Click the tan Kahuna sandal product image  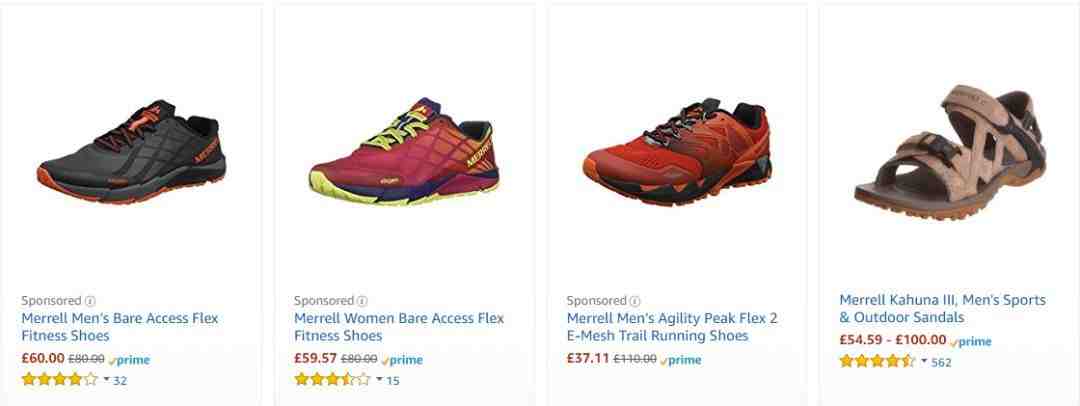950,152
